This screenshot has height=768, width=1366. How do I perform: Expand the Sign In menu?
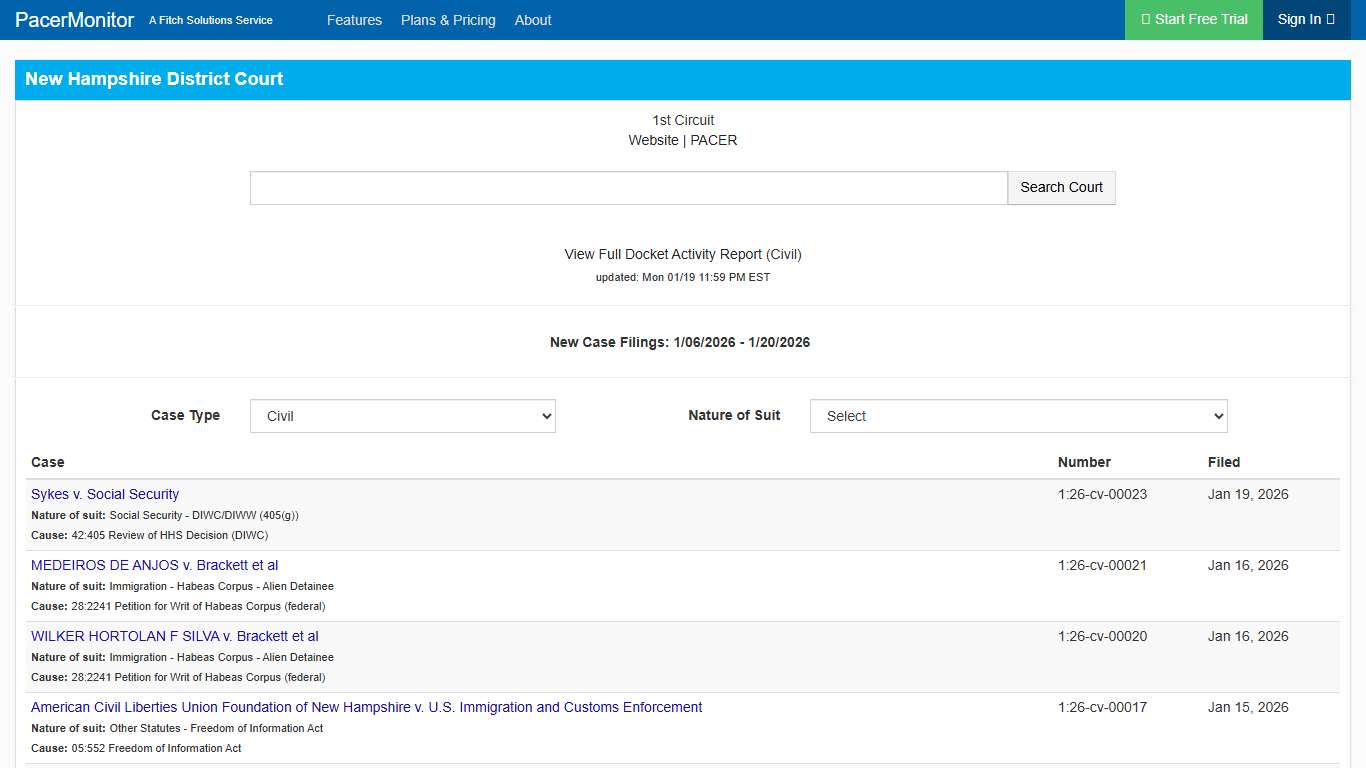[1305, 19]
